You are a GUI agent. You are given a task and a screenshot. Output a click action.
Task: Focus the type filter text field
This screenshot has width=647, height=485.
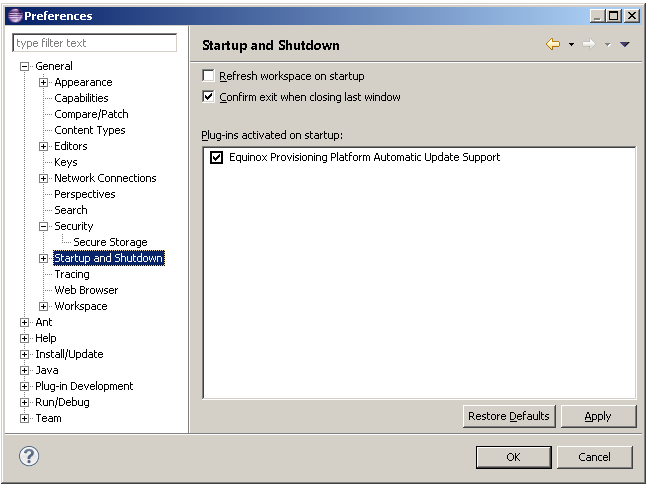[95, 43]
